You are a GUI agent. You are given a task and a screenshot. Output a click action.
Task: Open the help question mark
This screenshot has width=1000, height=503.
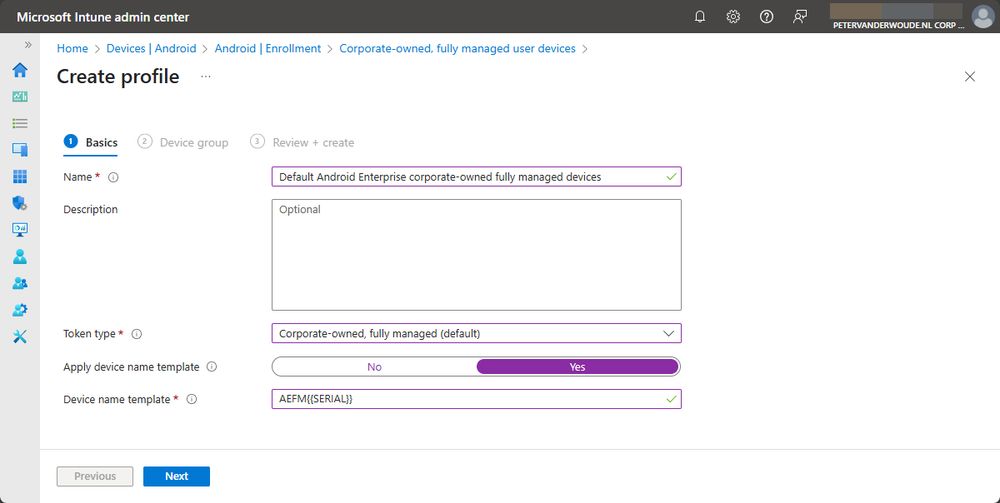coord(767,17)
